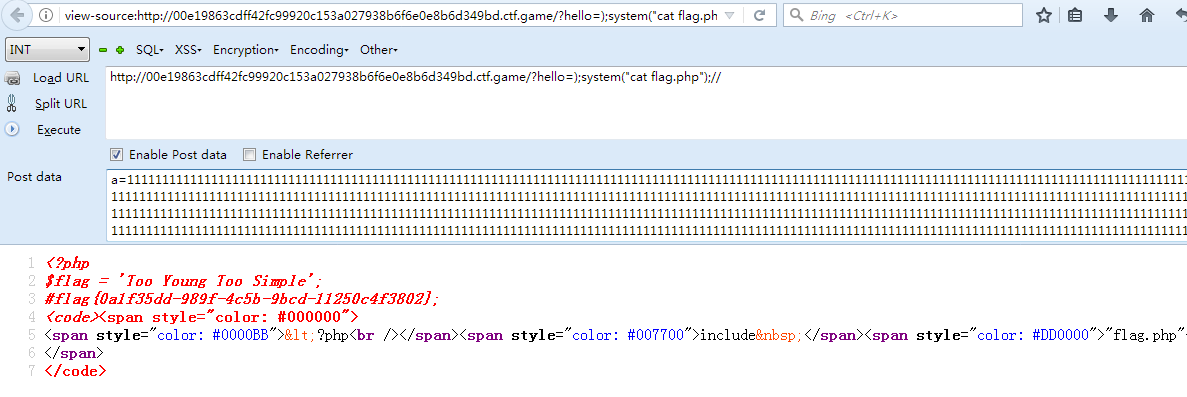Click the '<code>' tag on line 4

pos(73,317)
